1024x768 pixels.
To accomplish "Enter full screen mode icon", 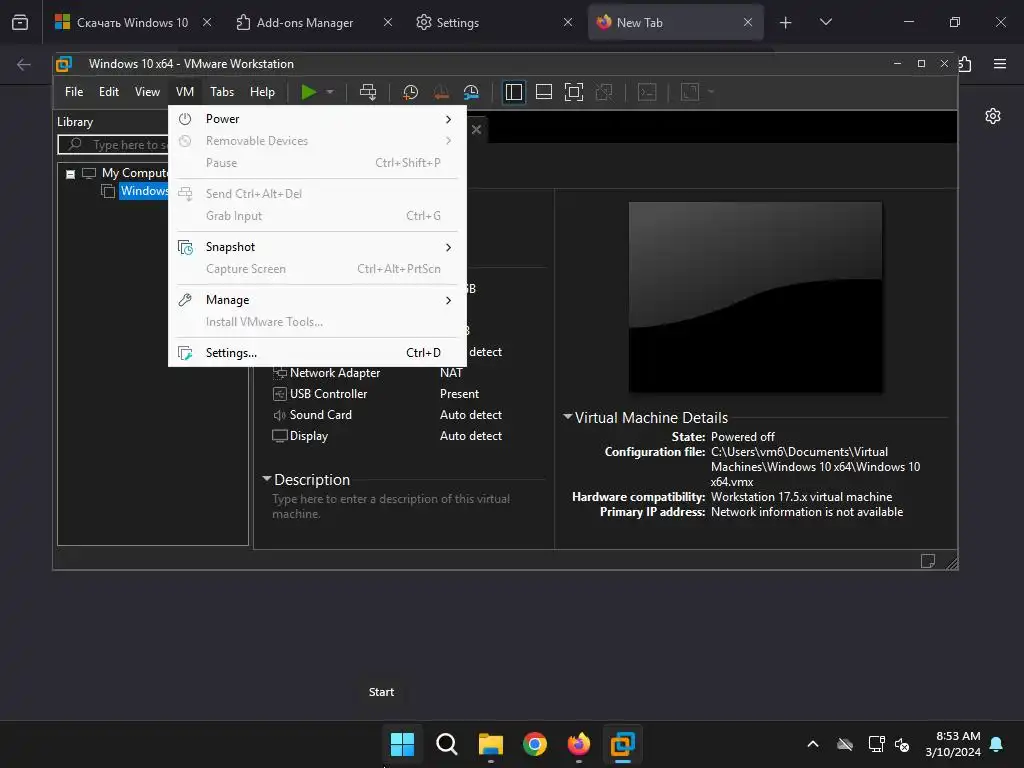I will [573, 92].
